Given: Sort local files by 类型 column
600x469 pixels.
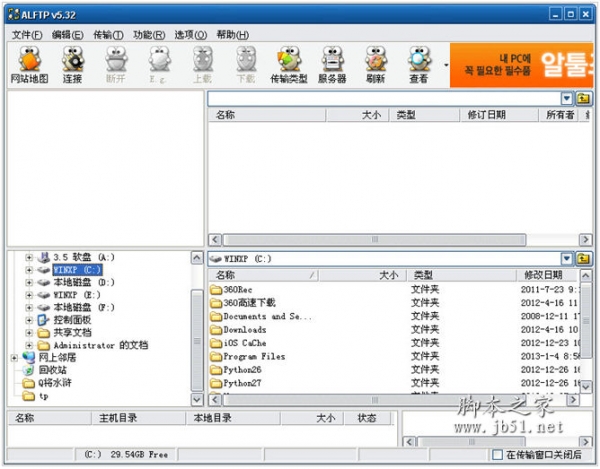Looking at the screenshot, I should point(461,275).
